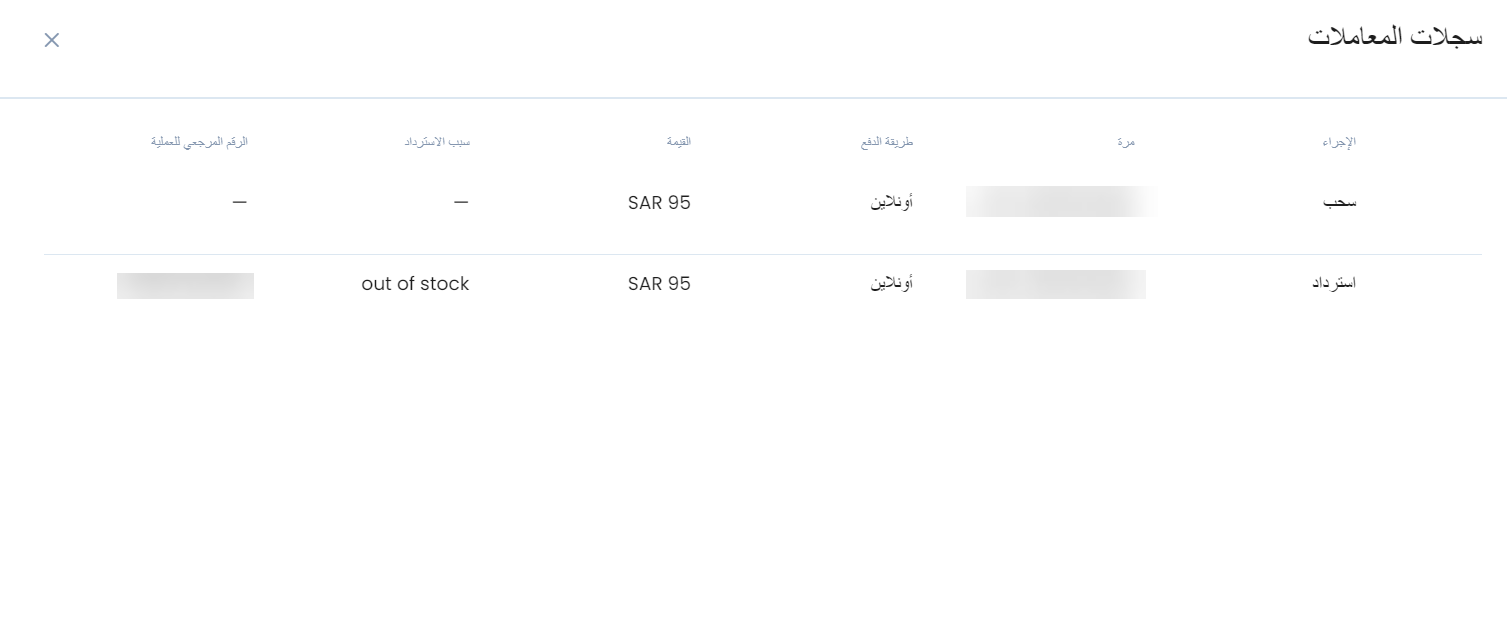The height and width of the screenshot is (642, 1507).
Task: Click the الرقم المرجعي للعملية column header
Action: pyautogui.click(x=199, y=142)
